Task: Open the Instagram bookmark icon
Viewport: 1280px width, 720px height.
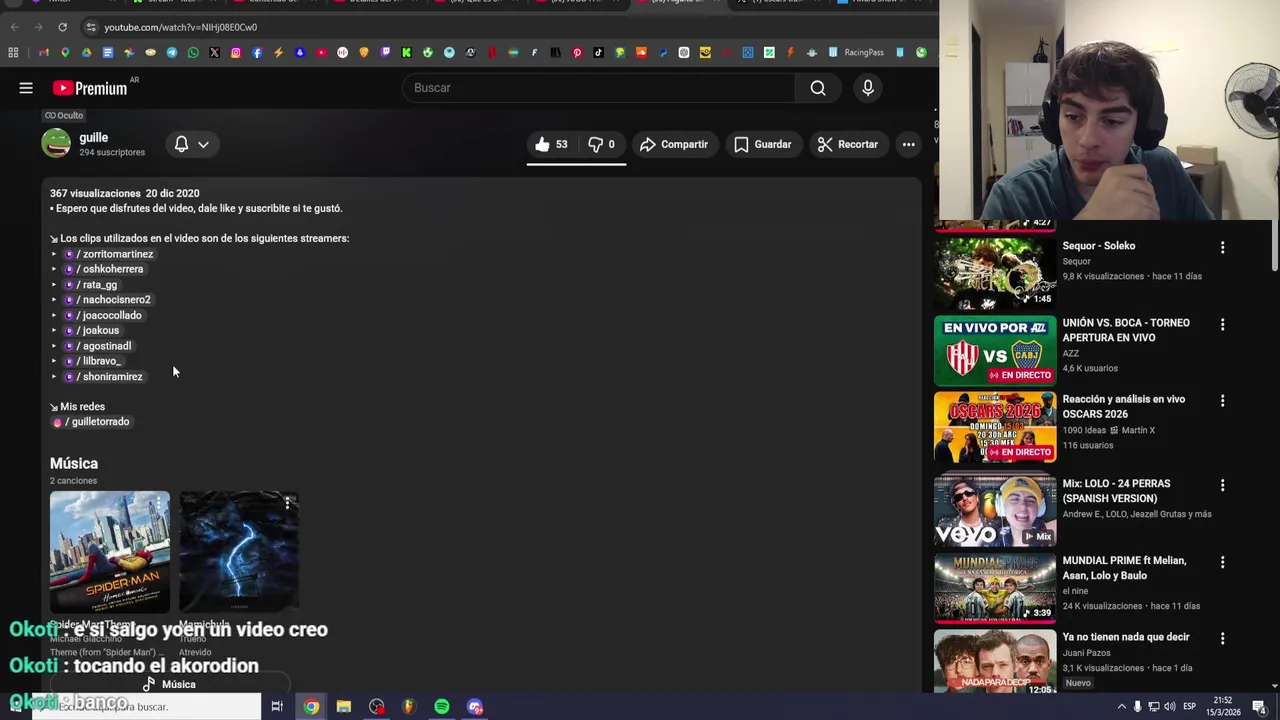Action: (x=236, y=52)
